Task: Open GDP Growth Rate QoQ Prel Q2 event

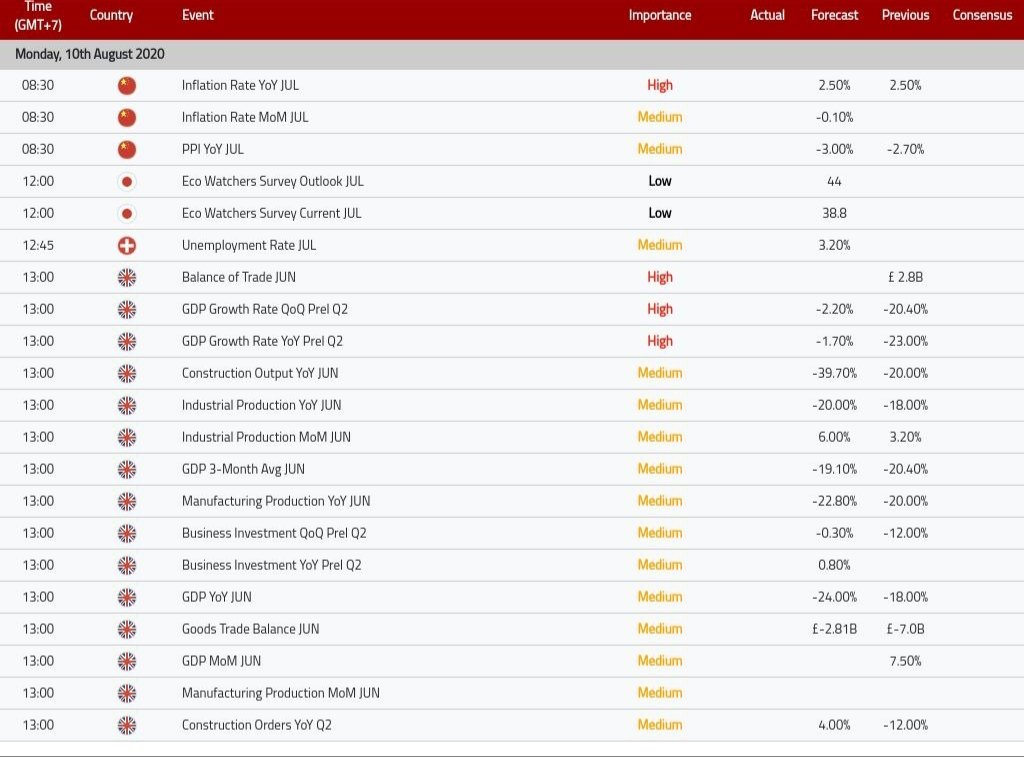Action: (x=264, y=309)
